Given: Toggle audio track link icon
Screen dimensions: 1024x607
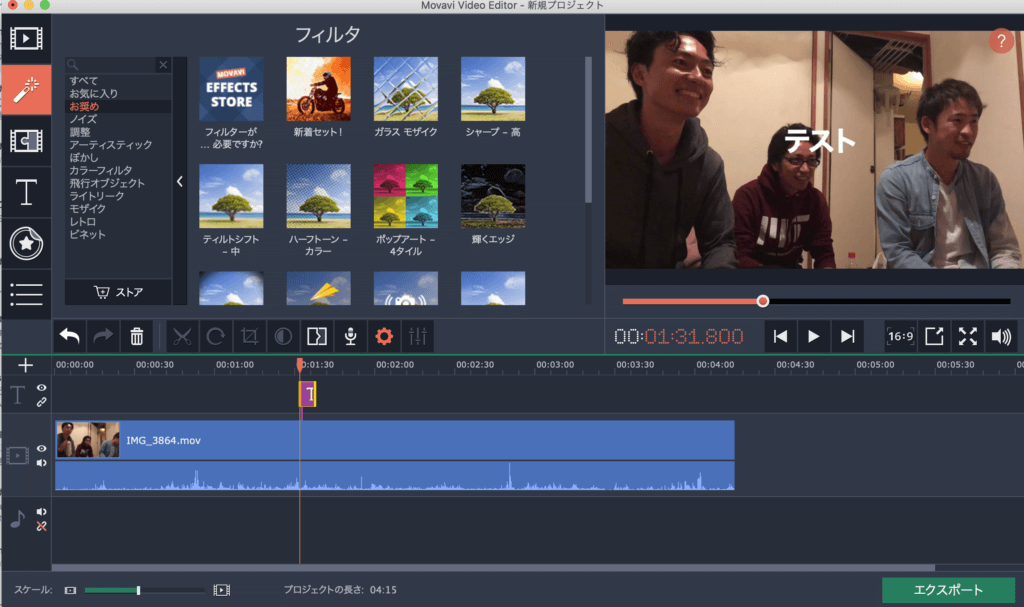Looking at the screenshot, I should tap(41, 526).
